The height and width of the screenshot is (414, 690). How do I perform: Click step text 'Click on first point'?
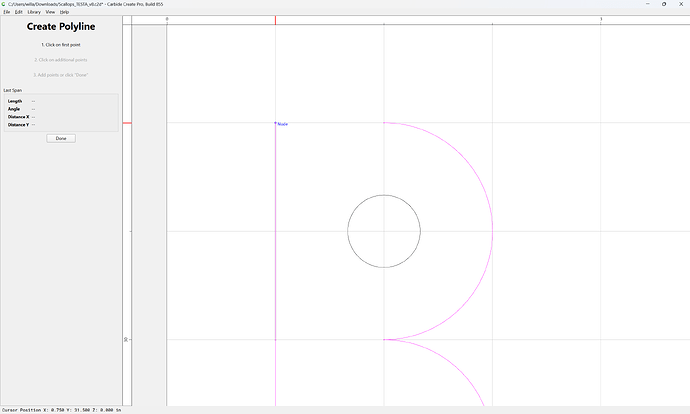click(x=61, y=45)
